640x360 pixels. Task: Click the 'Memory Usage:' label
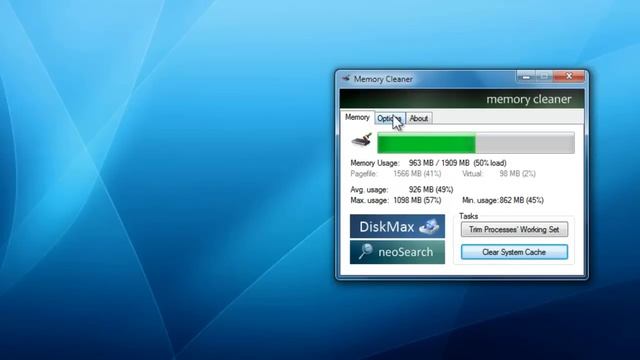375,163
